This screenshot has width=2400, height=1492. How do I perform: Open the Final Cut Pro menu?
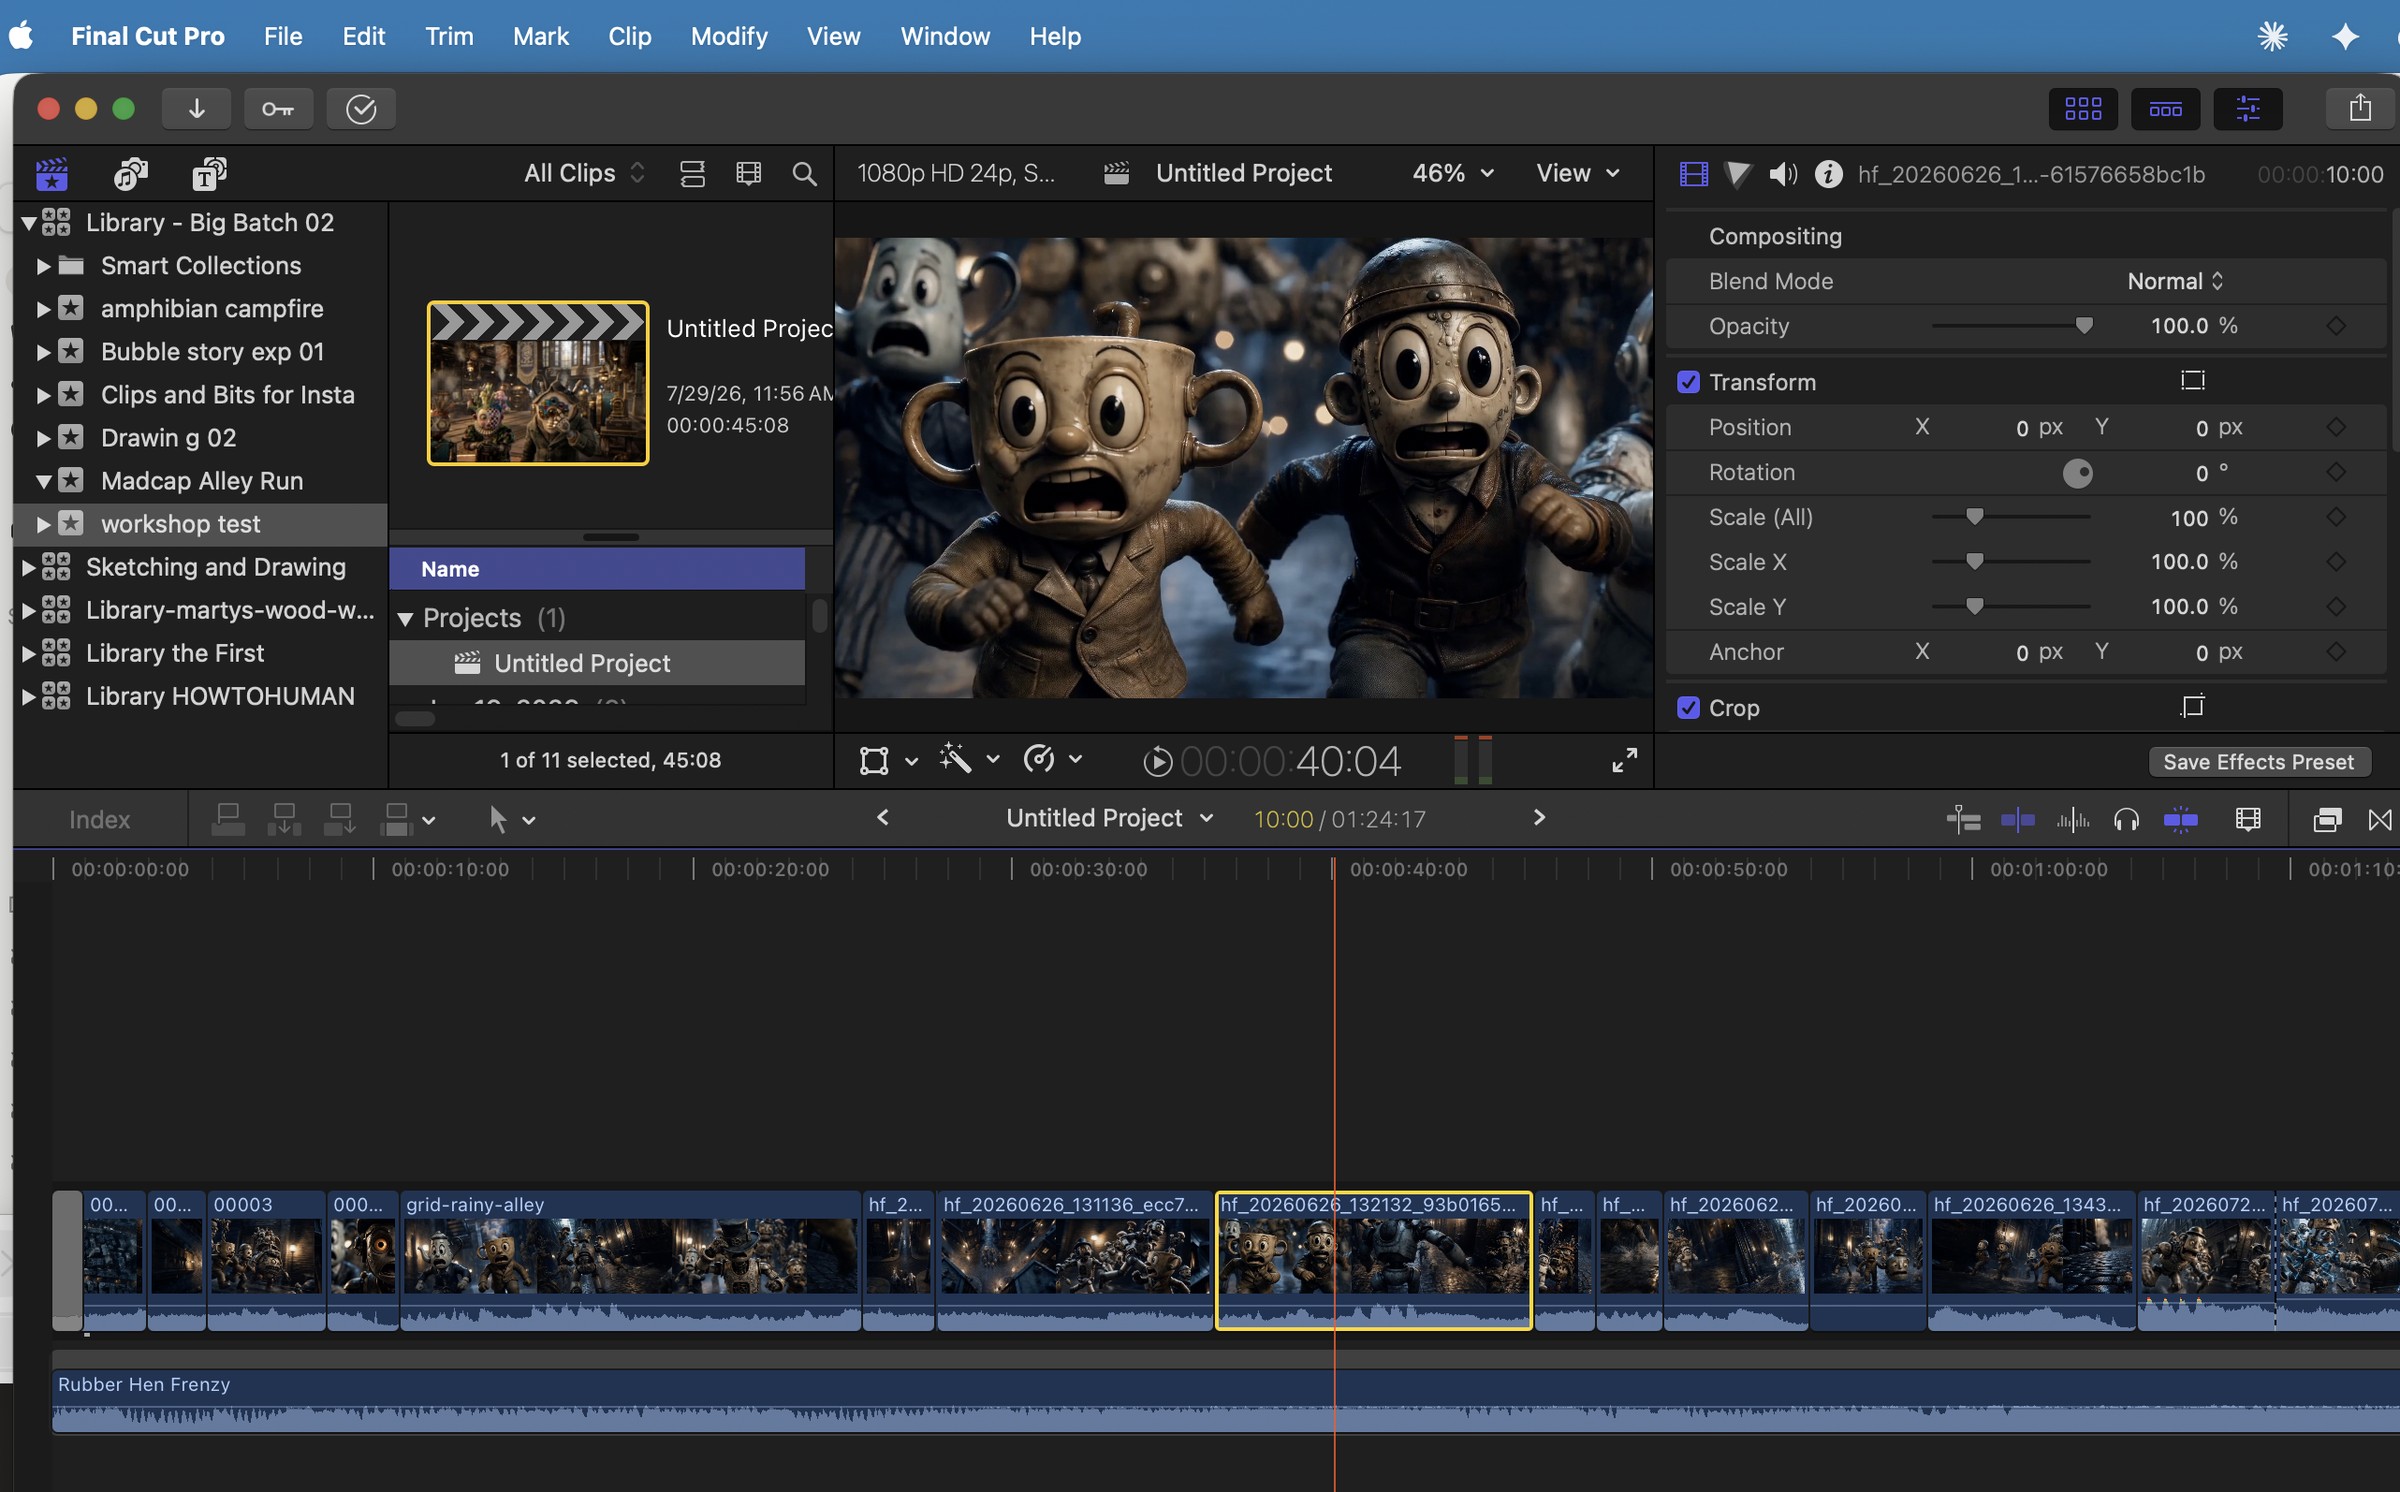148,36
